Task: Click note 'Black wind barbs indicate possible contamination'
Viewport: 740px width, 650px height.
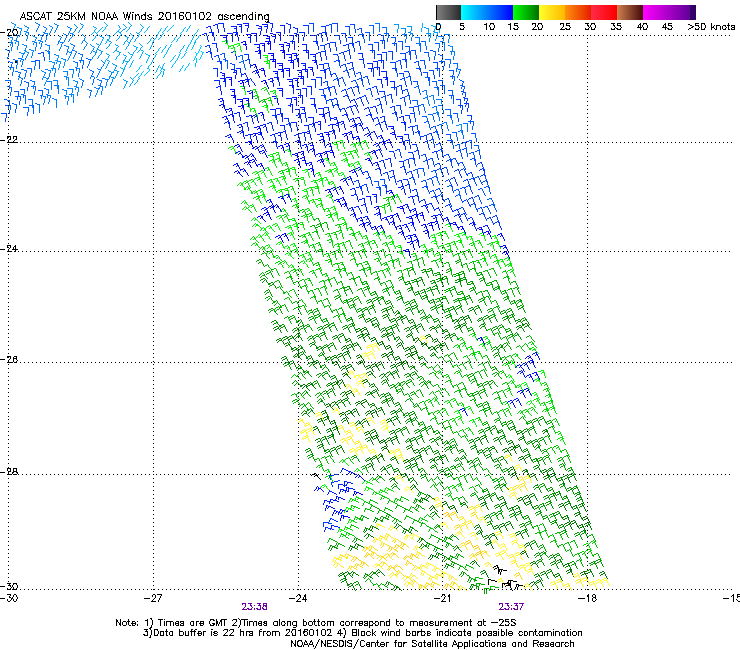Action: pyautogui.click(x=467, y=633)
